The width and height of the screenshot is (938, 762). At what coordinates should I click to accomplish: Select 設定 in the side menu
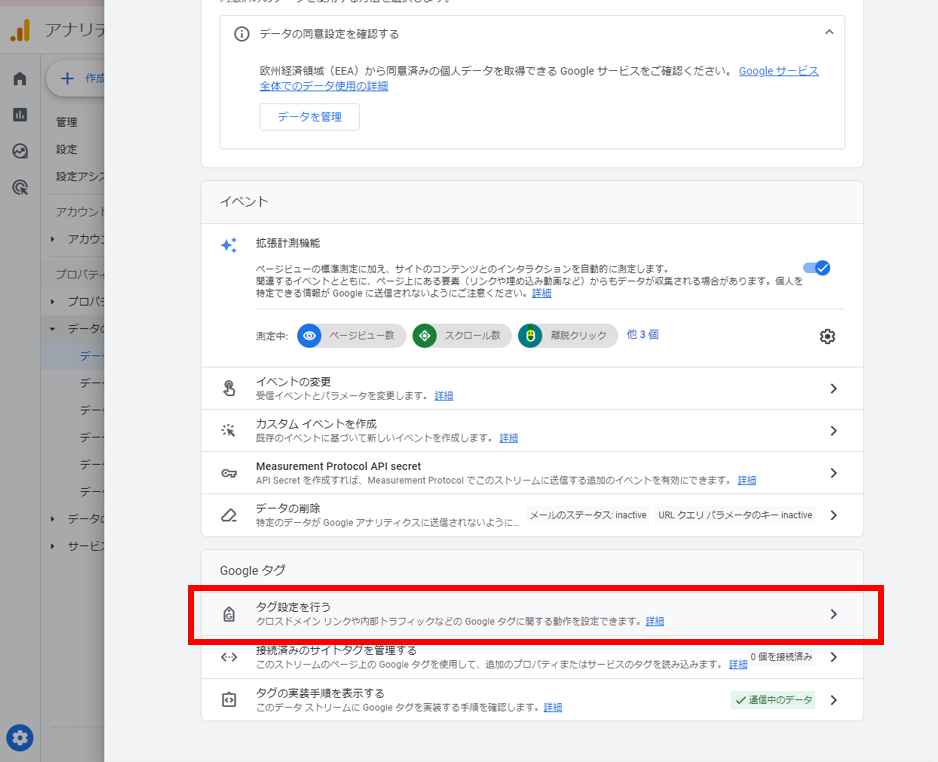coord(66,150)
